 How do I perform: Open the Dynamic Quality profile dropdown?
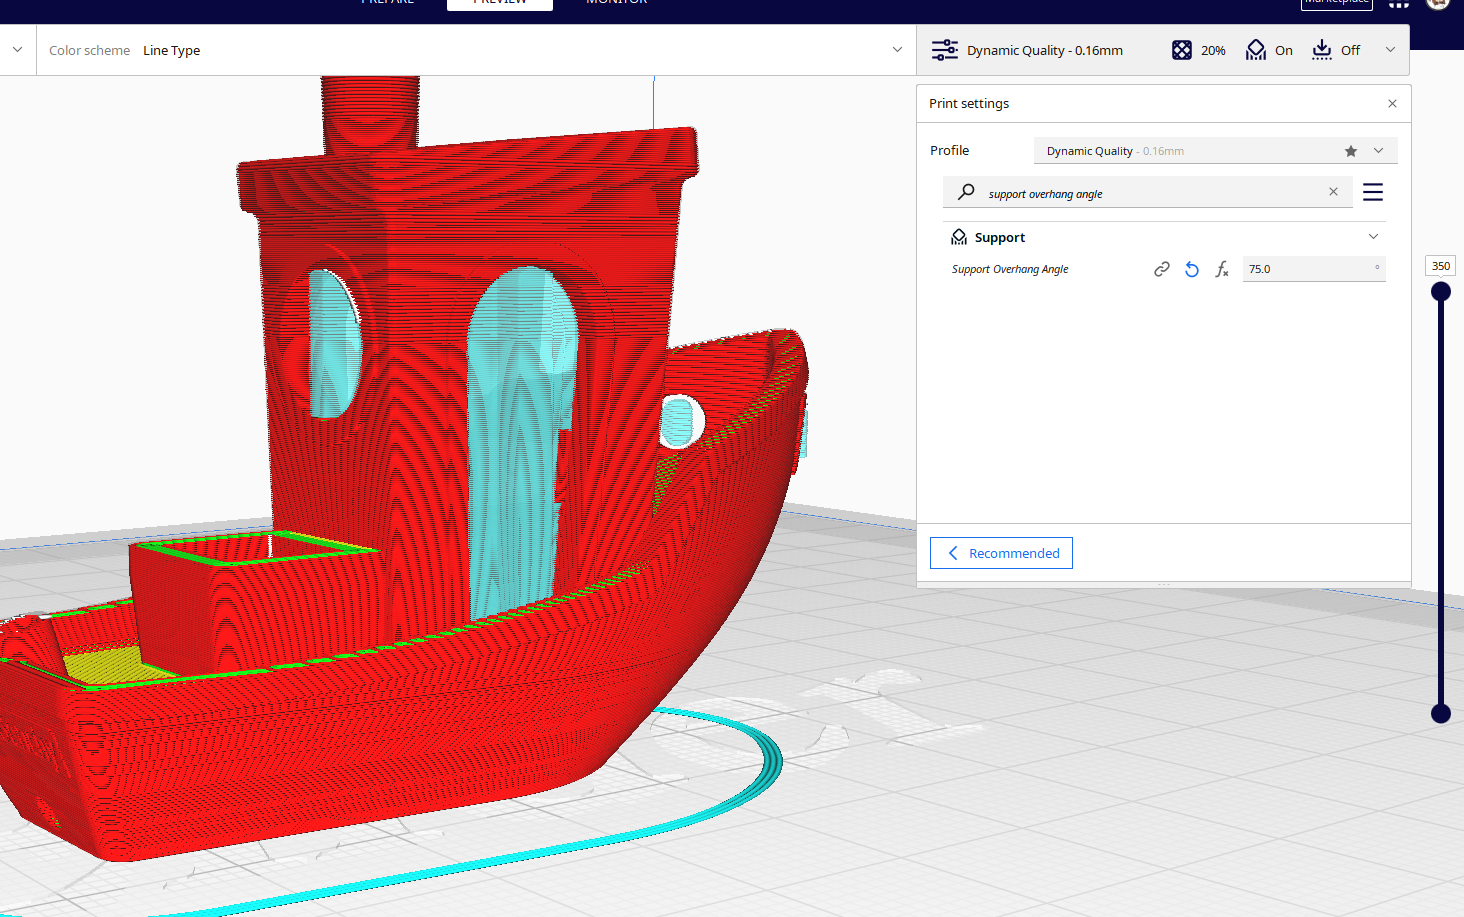coord(1378,150)
